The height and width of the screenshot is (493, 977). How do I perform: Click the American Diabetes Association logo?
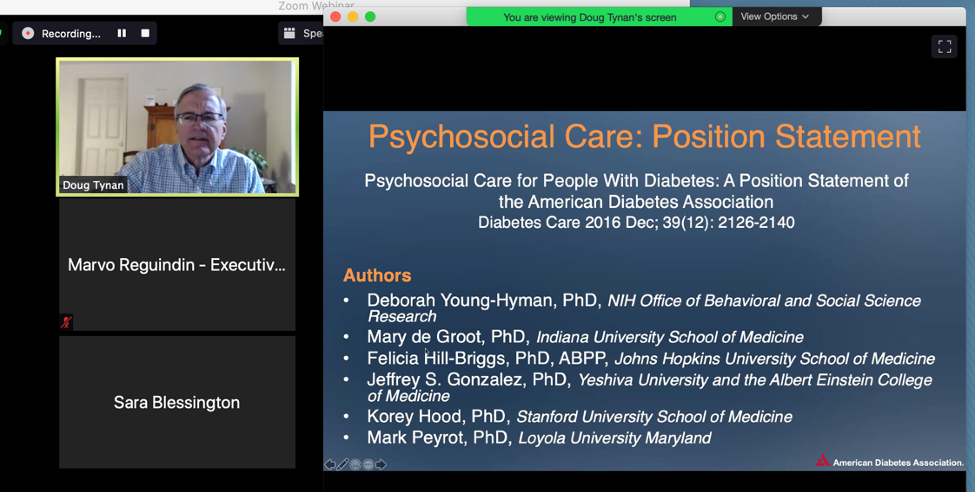point(890,462)
